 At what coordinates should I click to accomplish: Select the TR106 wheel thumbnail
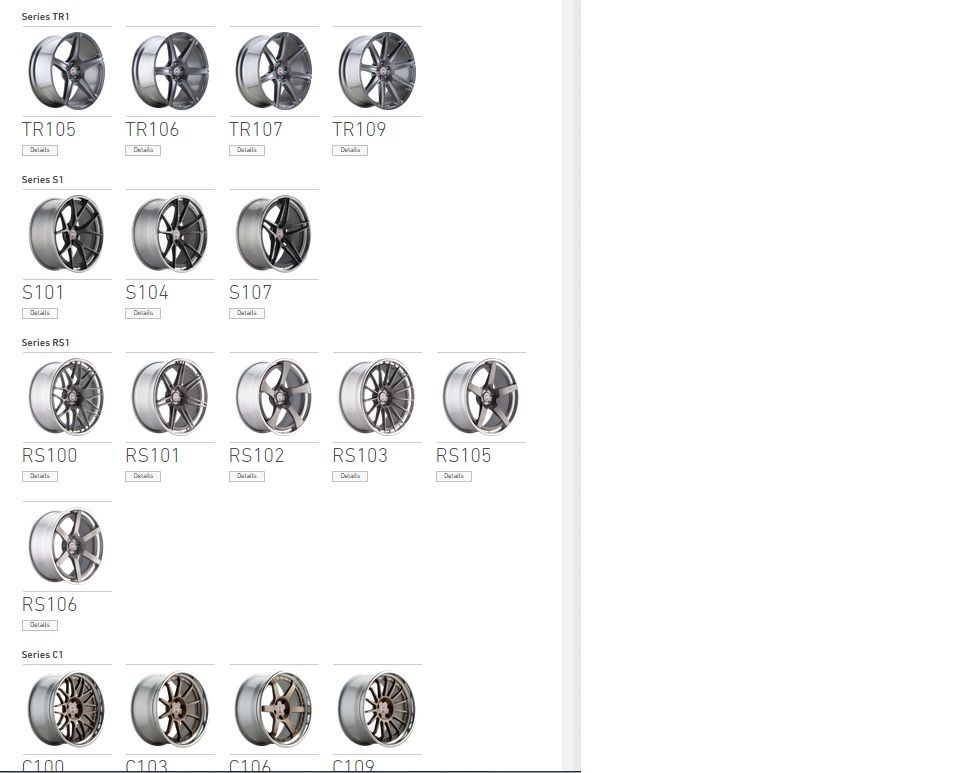click(x=170, y=71)
